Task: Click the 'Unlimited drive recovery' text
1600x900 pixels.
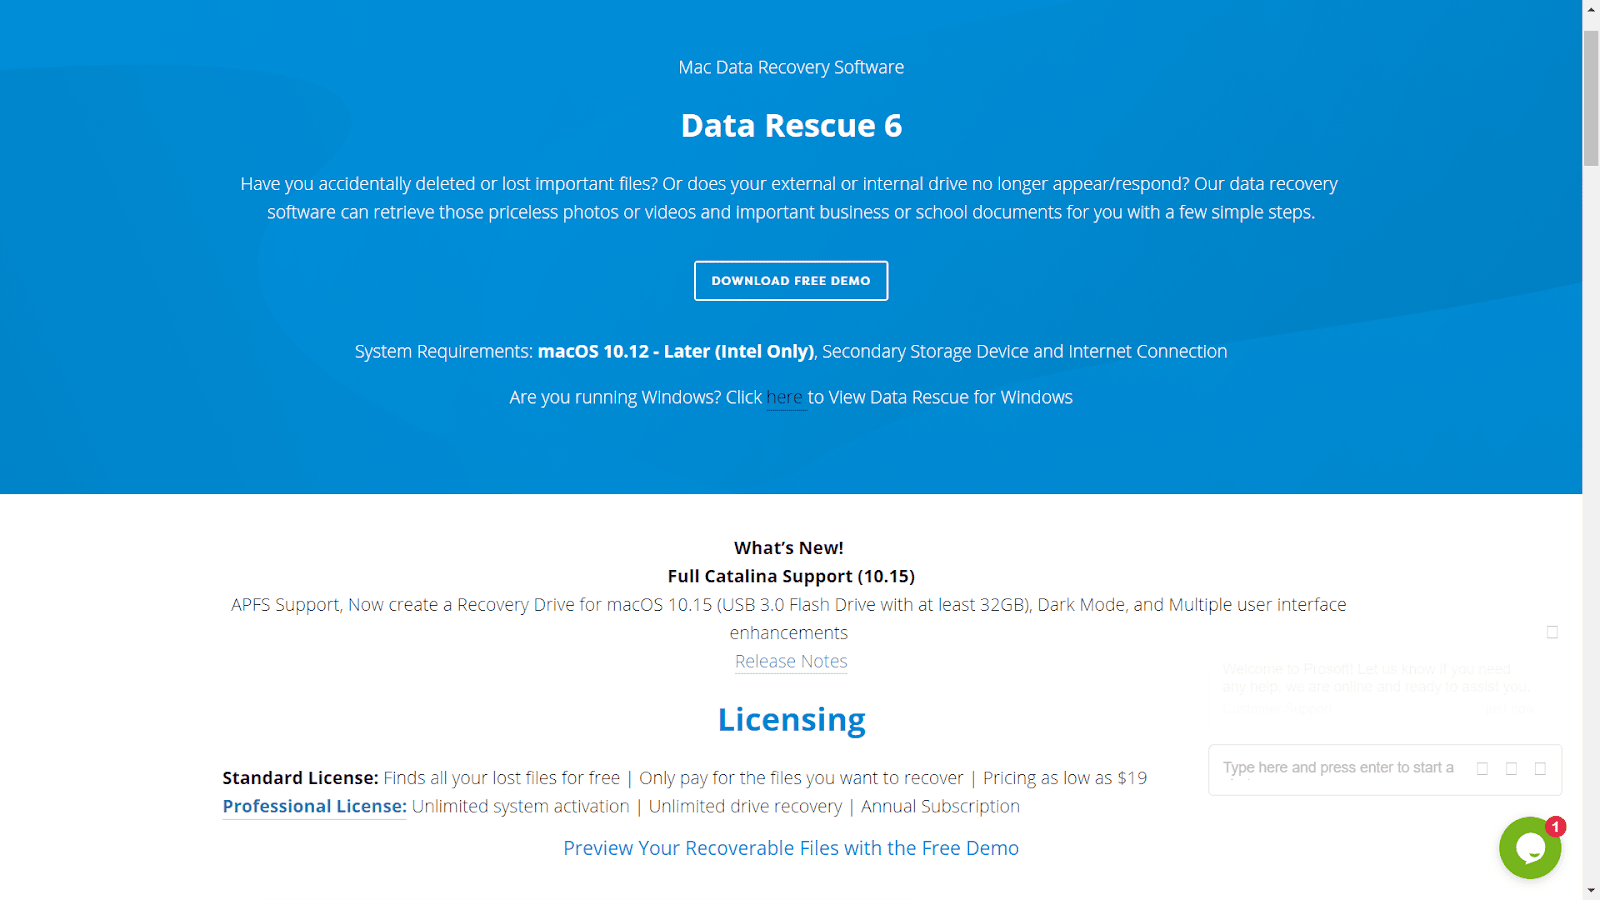Action: [x=745, y=806]
